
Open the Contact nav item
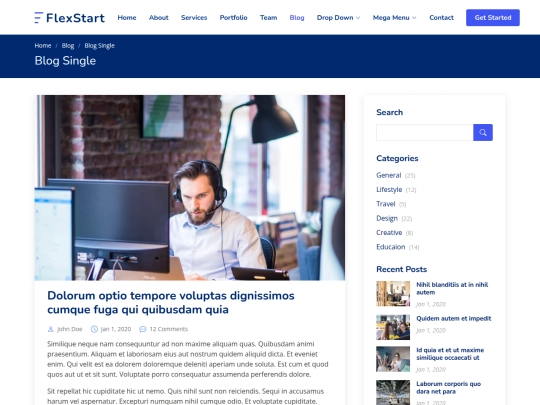441,18
